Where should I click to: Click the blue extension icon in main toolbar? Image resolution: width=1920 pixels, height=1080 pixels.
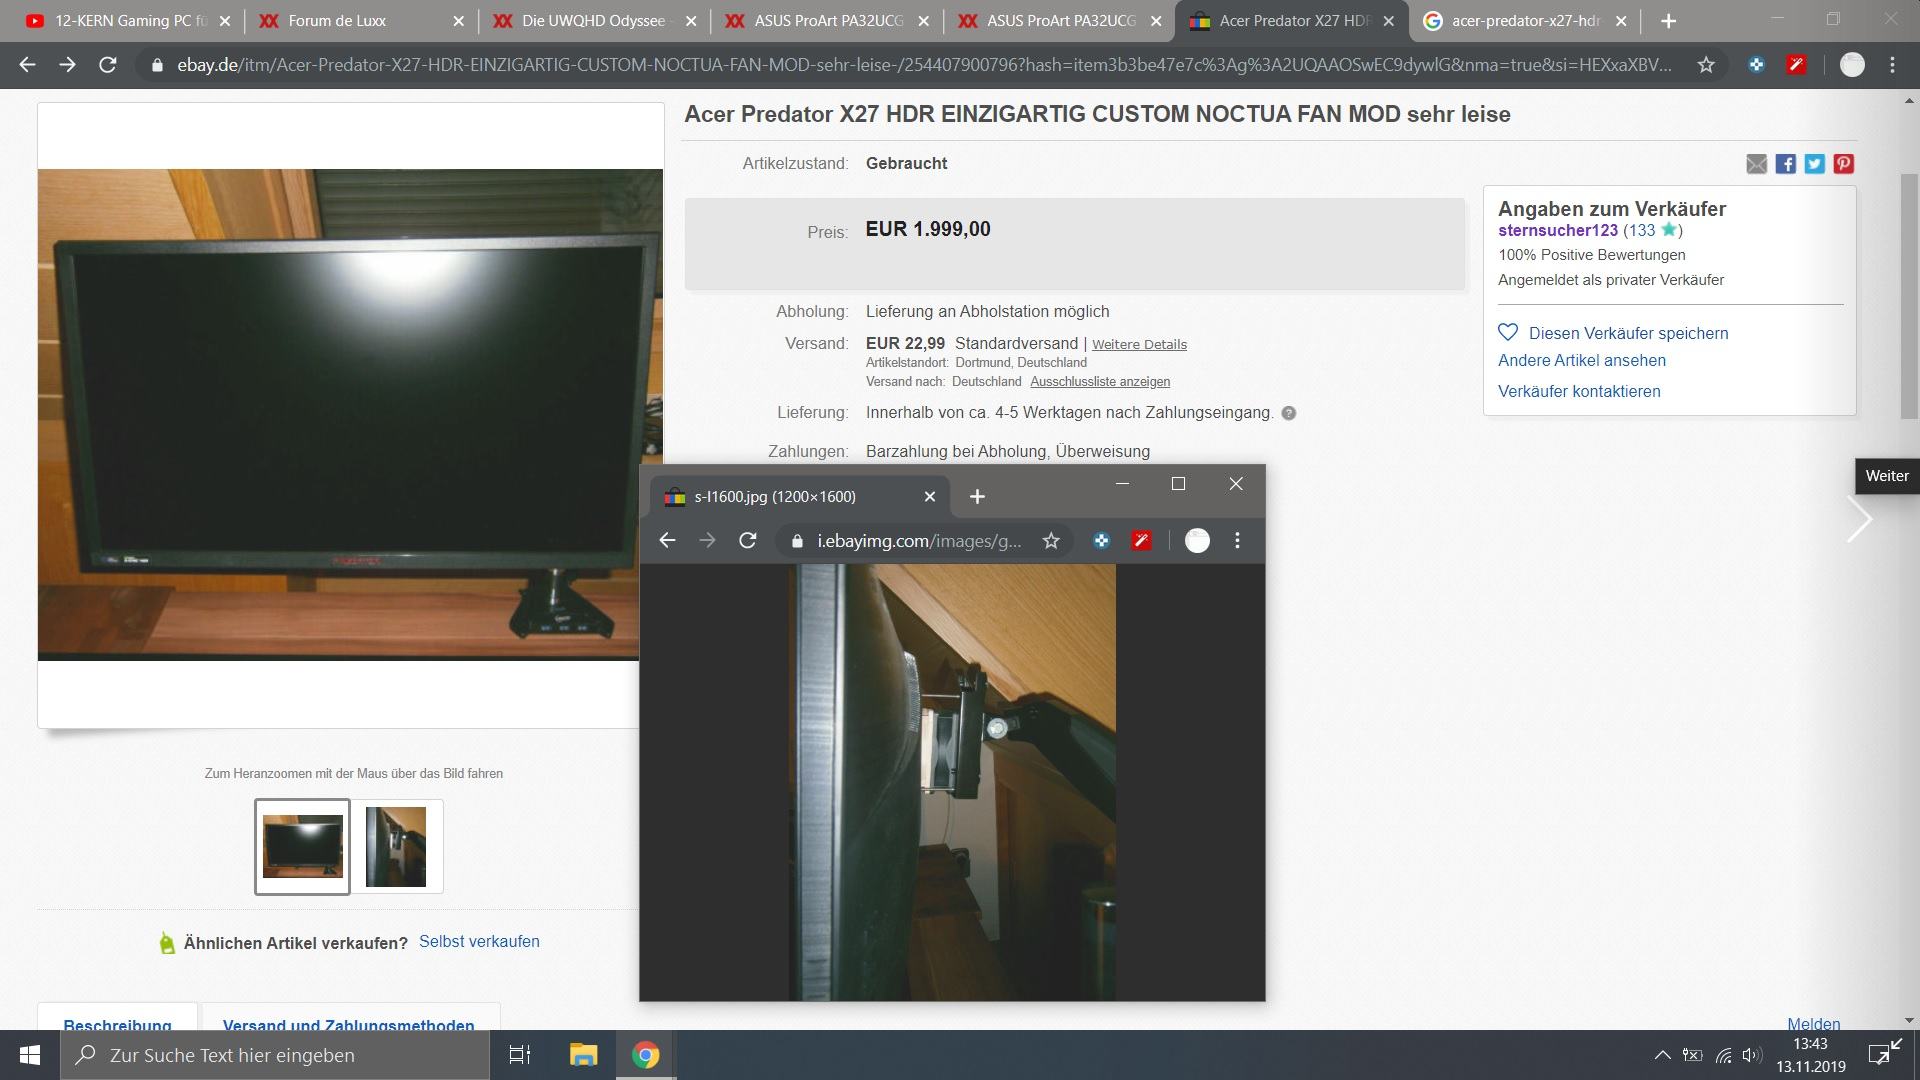tap(1756, 65)
